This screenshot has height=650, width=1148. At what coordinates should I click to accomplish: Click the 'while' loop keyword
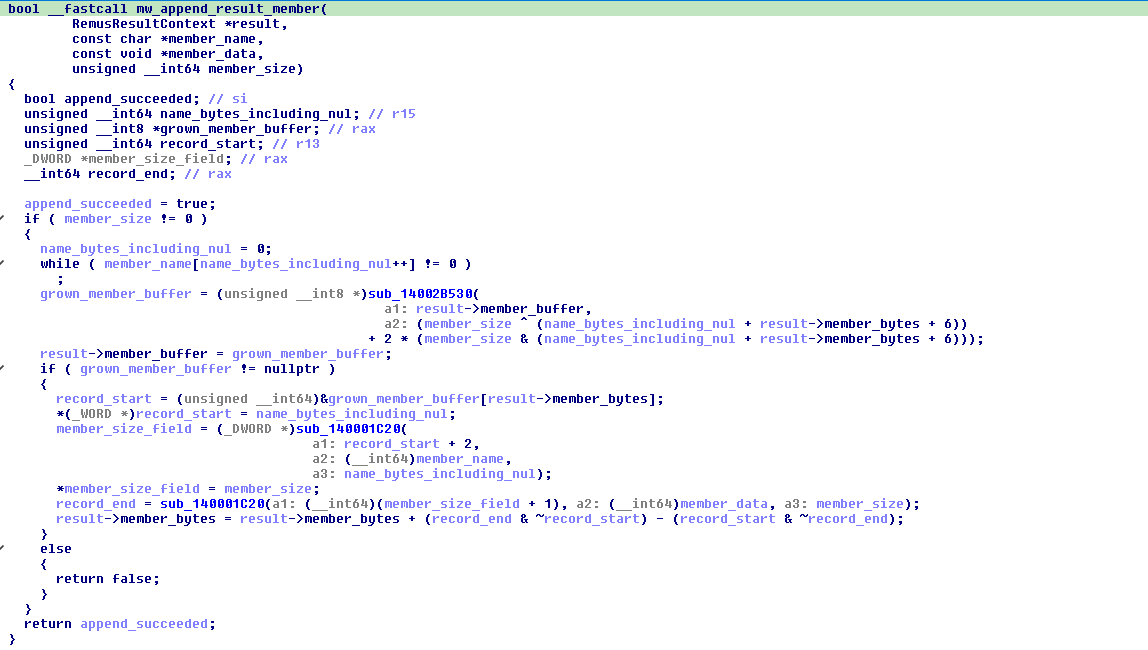[x=60, y=264]
